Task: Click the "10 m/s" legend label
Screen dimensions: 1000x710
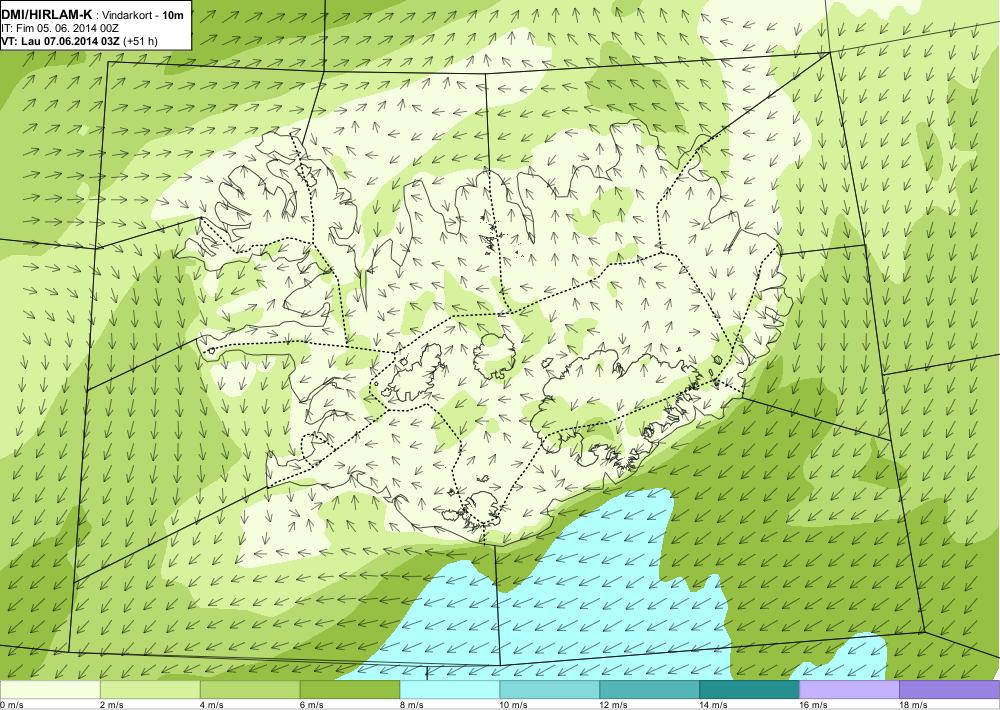Action: coord(514,705)
